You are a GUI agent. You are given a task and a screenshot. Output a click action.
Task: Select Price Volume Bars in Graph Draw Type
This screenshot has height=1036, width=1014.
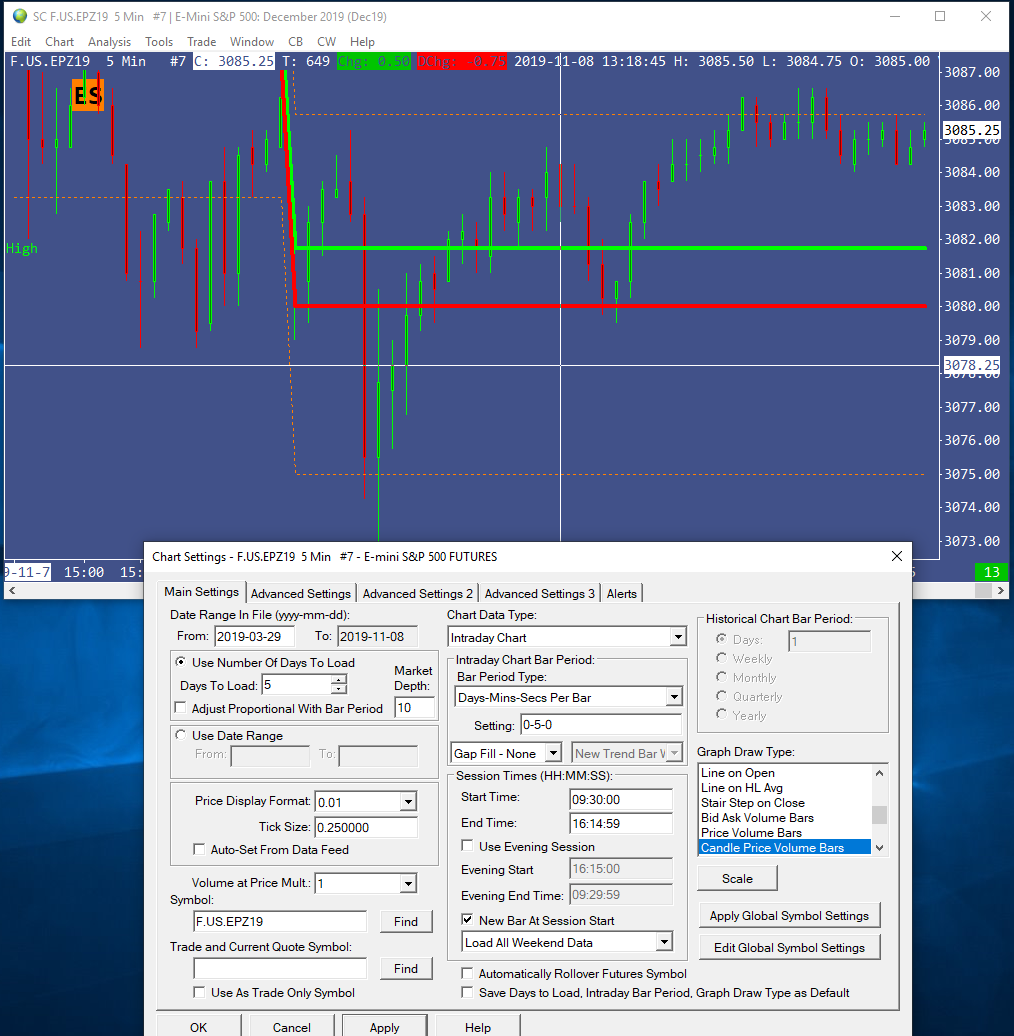click(751, 832)
